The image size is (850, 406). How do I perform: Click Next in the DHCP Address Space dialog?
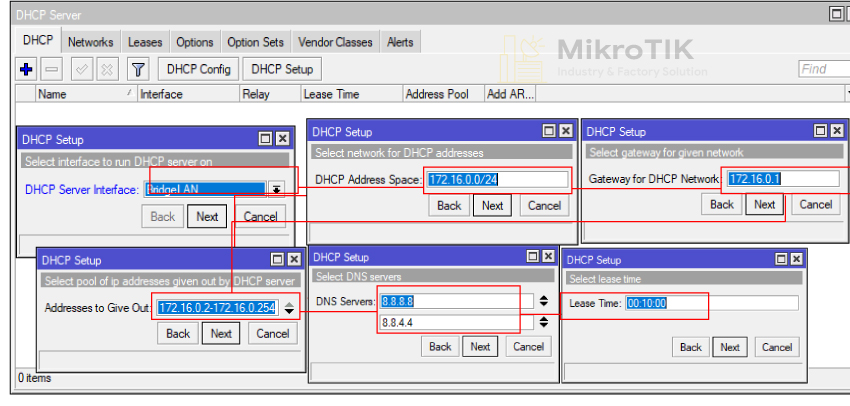click(492, 205)
